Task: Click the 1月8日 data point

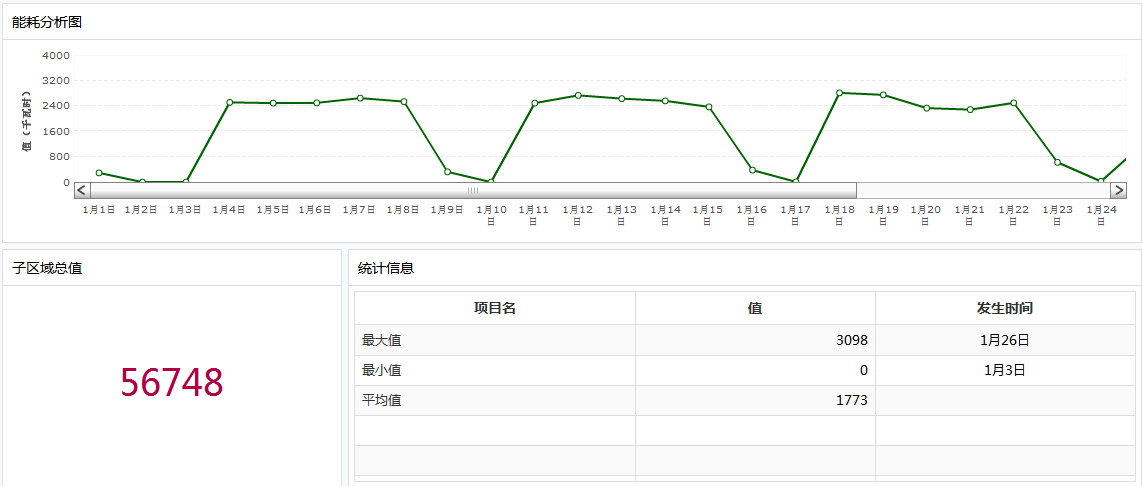Action: point(403,101)
